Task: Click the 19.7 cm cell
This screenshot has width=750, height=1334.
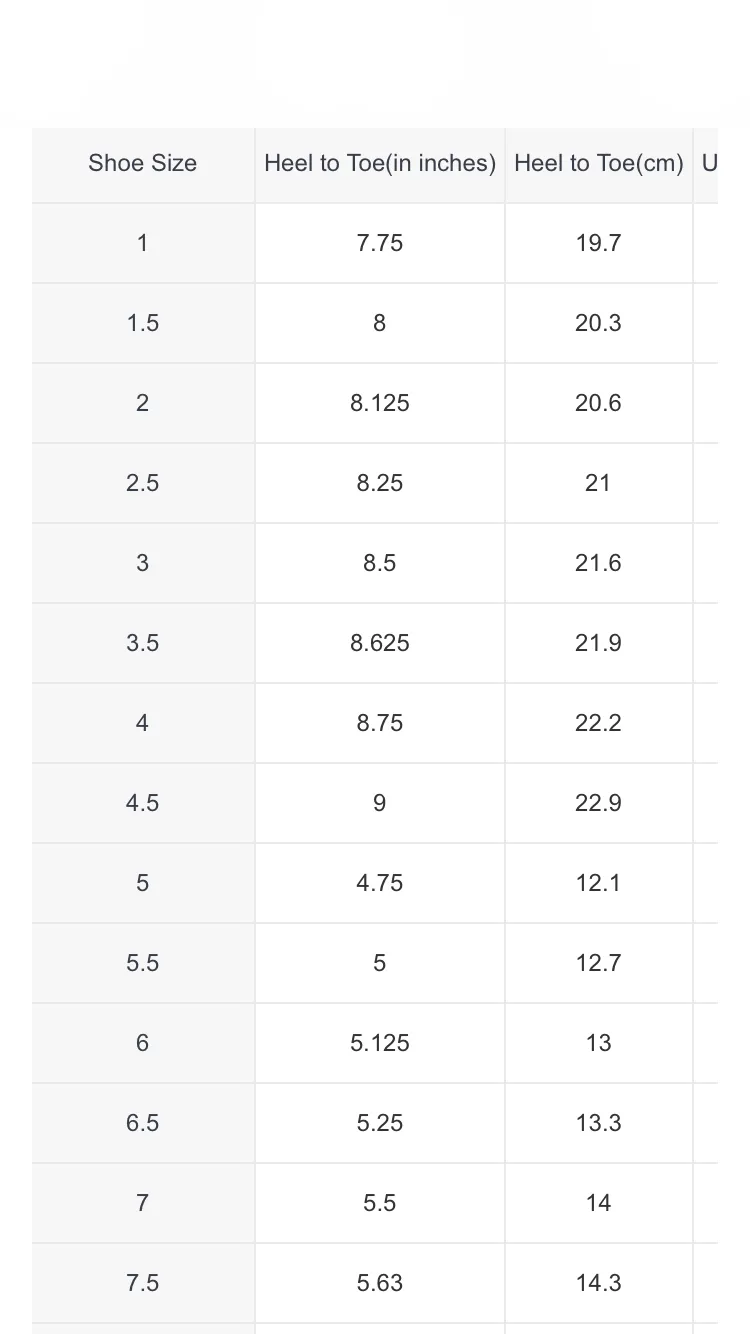Action: [x=599, y=243]
